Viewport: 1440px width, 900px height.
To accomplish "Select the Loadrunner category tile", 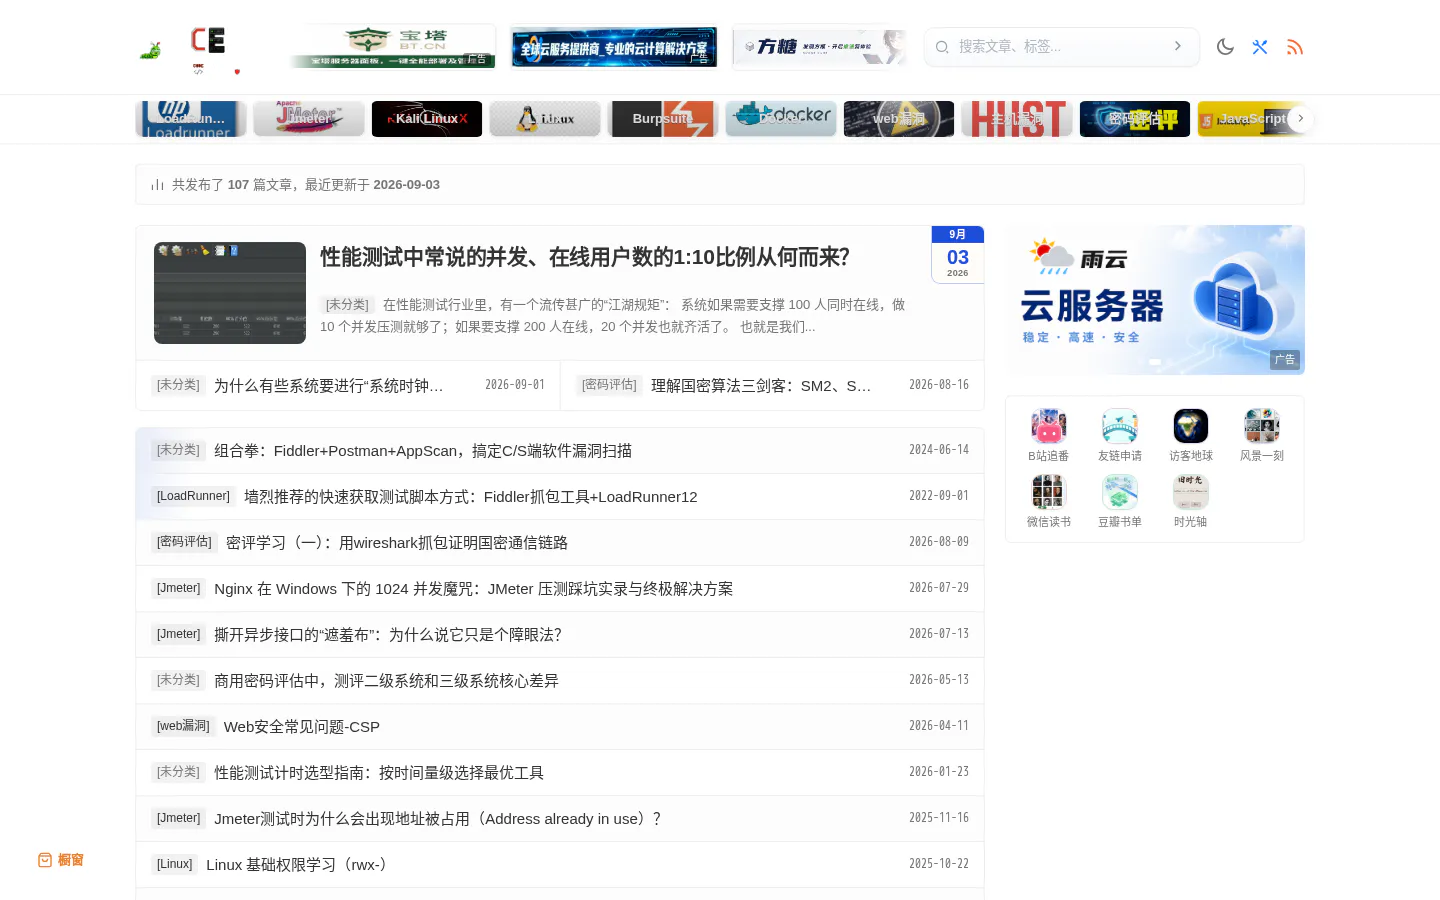I will coord(191,119).
